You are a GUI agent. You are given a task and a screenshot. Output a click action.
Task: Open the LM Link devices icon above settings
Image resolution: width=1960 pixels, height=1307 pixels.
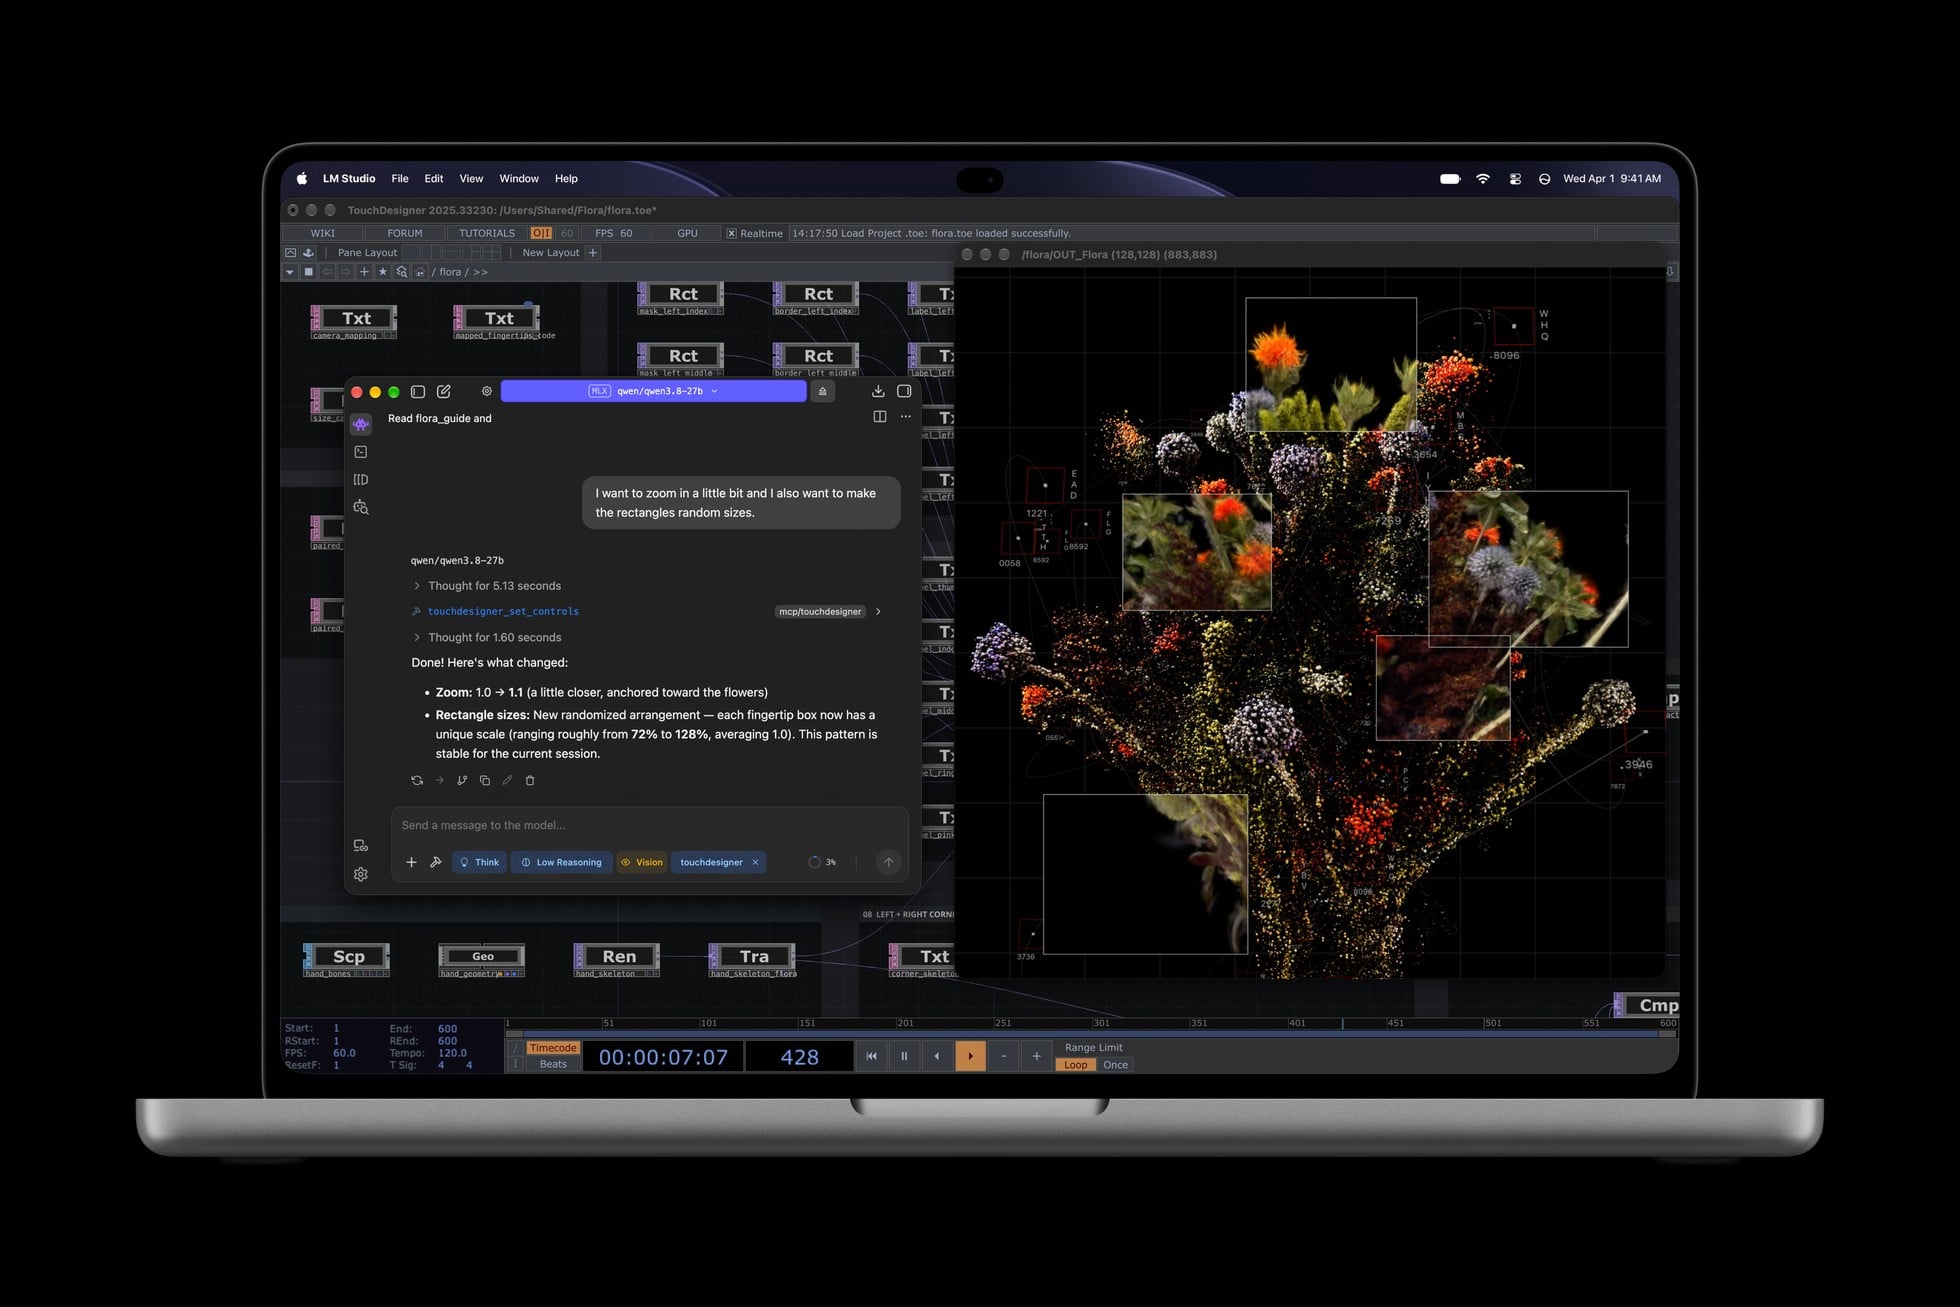click(361, 846)
